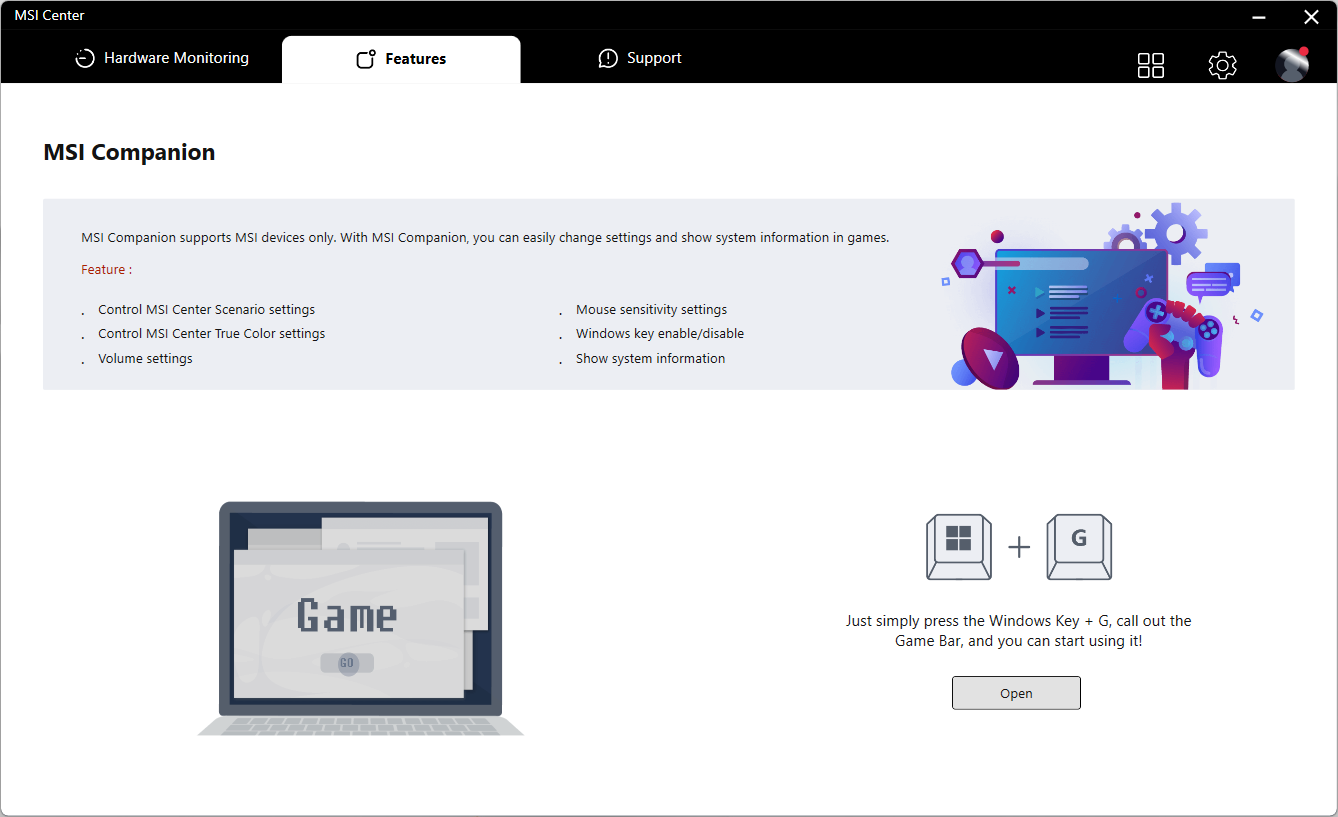
Task: Close the MSI Center window
Action: click(x=1311, y=17)
